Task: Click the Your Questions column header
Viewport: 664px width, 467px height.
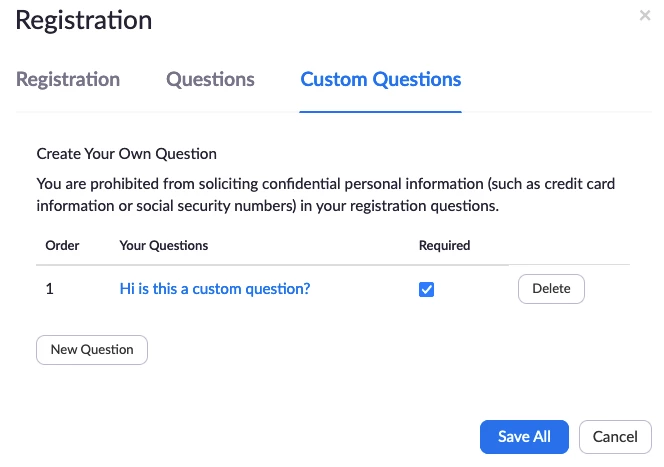Action: (x=164, y=245)
